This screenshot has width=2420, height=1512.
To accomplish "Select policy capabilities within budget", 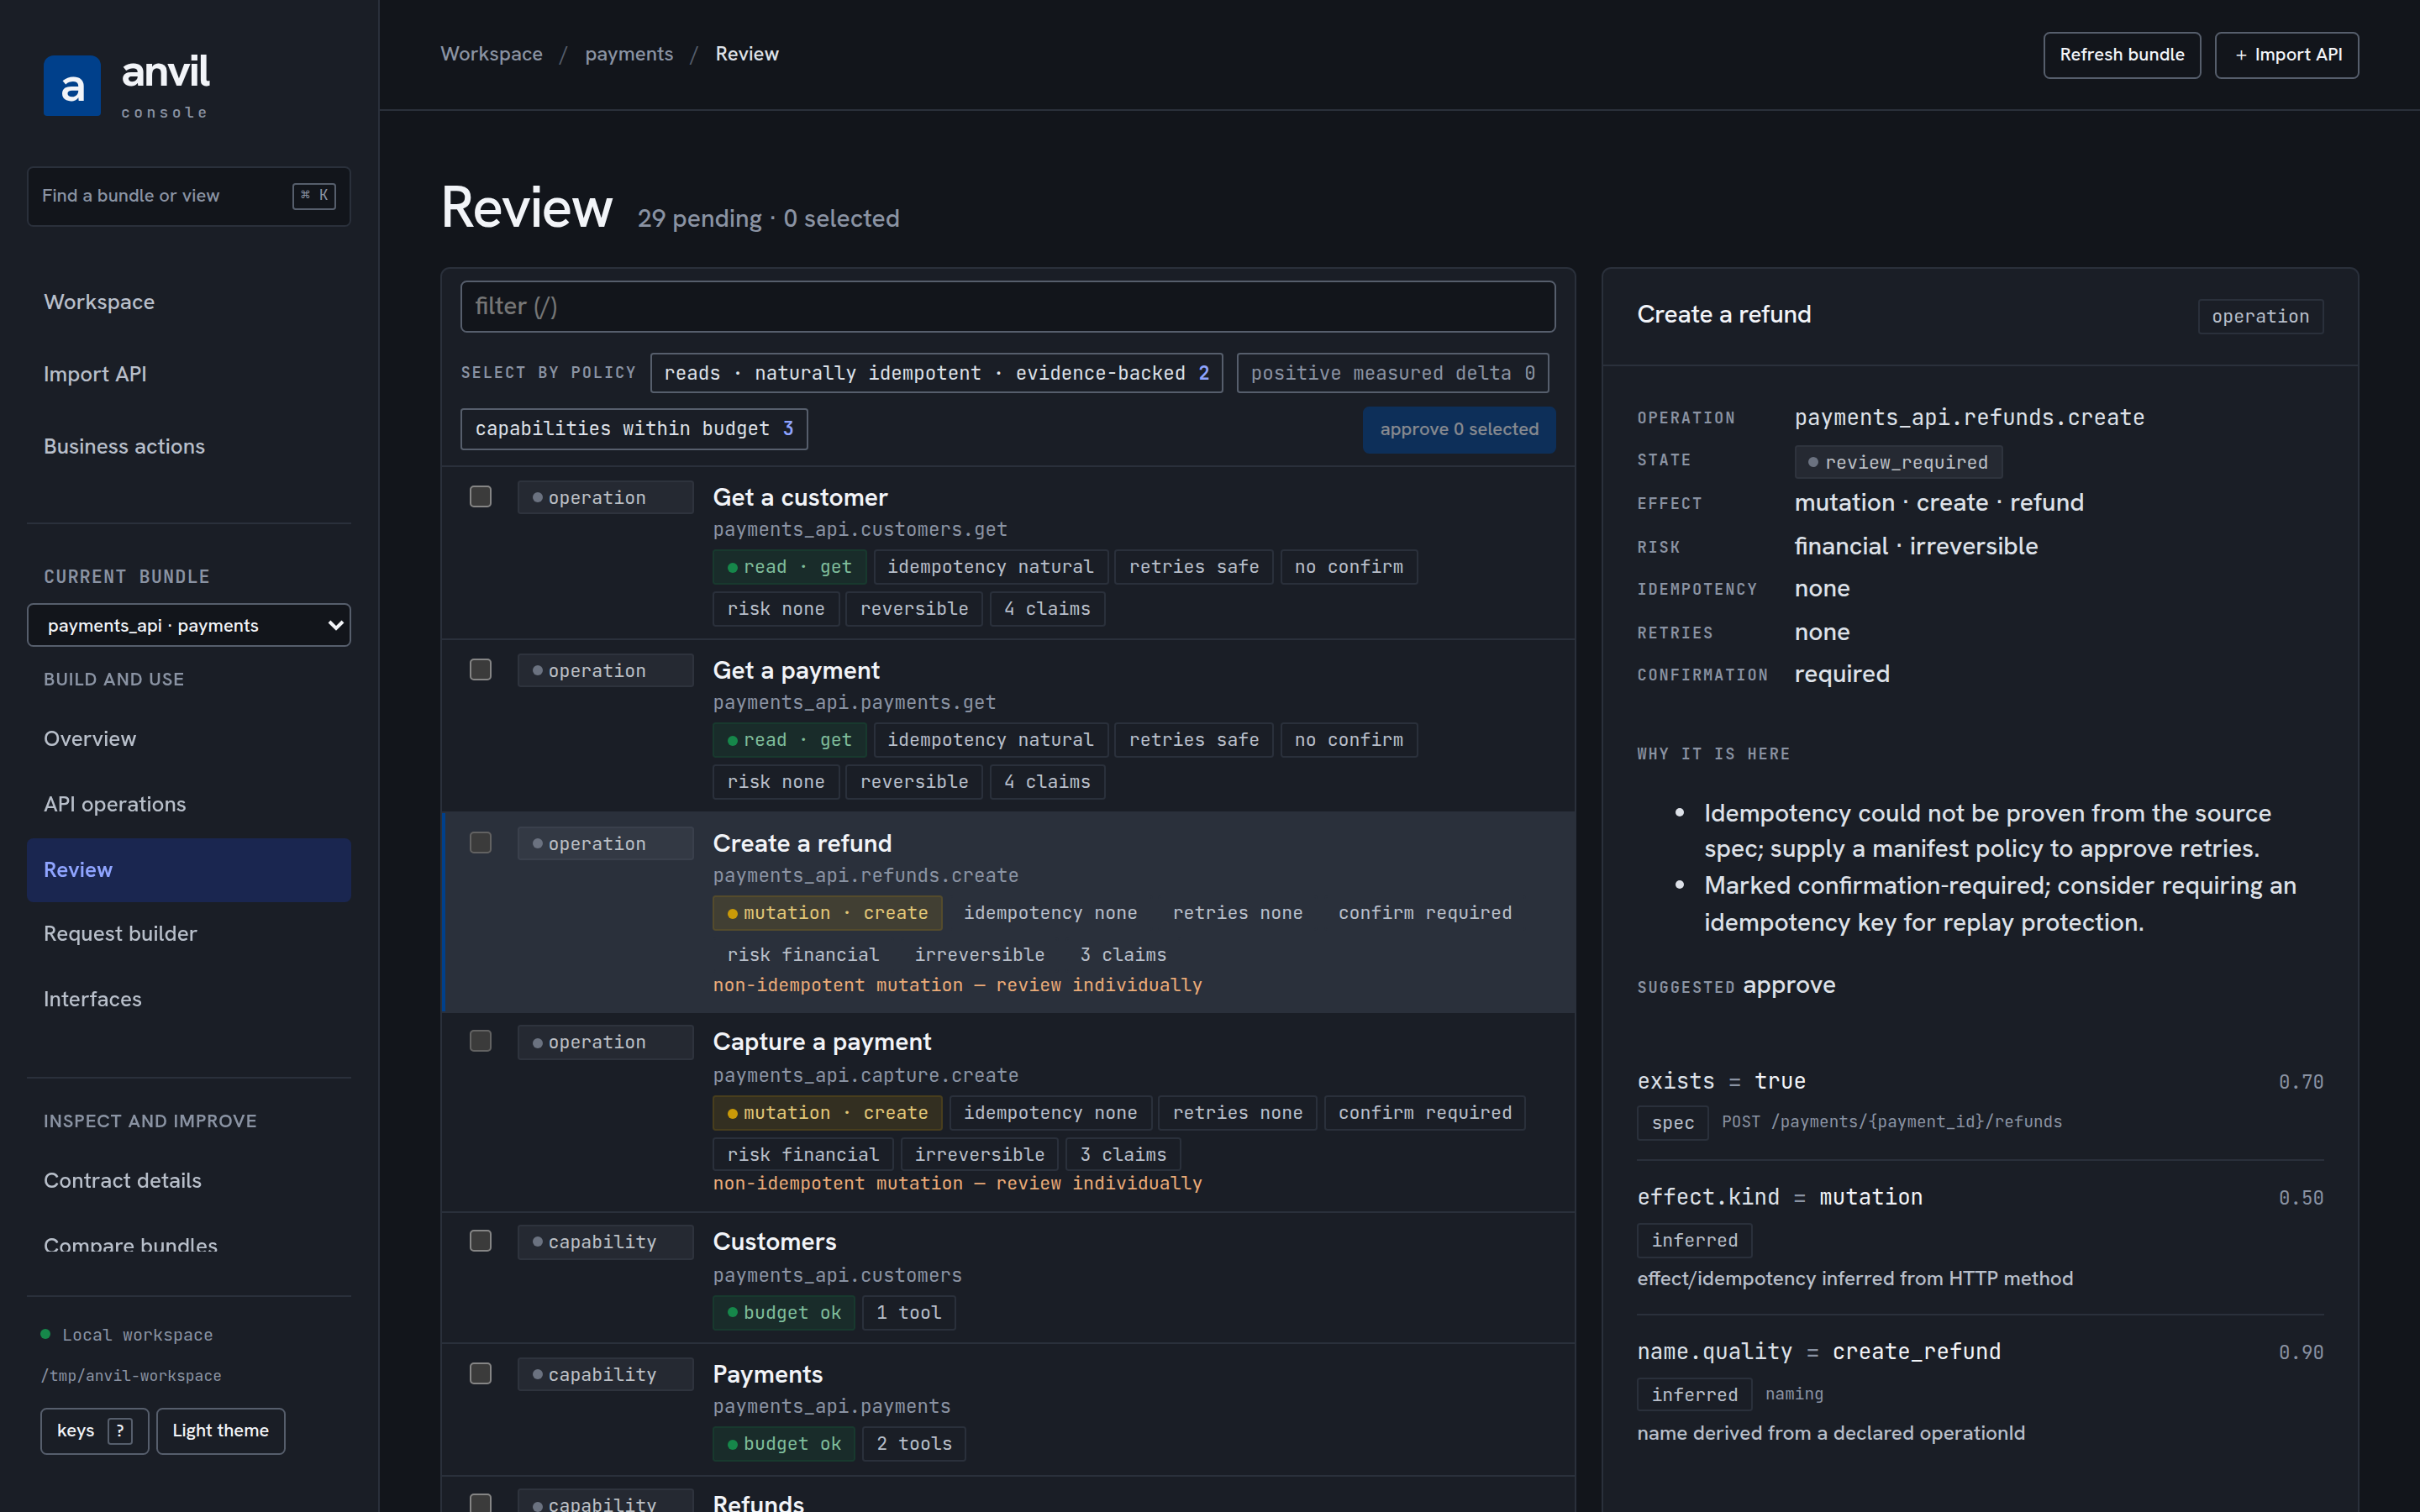I will click(634, 429).
